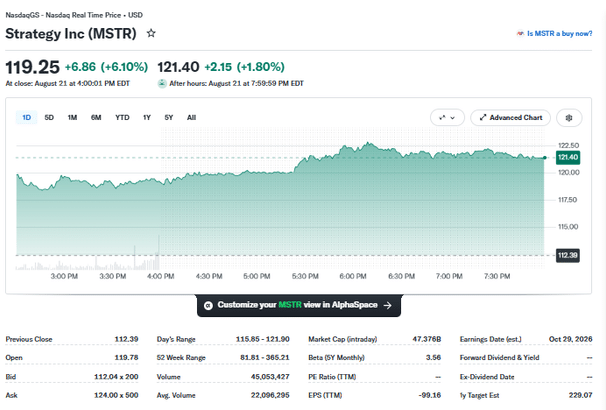The height and width of the screenshot is (410, 606).
Task: Open Advanced Chart view
Action: click(x=511, y=117)
